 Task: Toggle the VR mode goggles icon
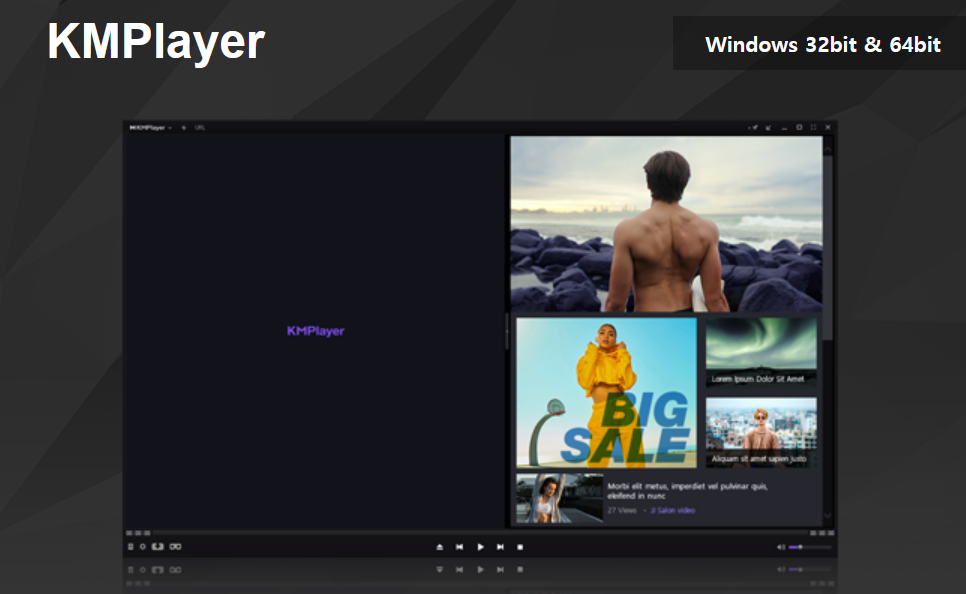click(x=176, y=547)
